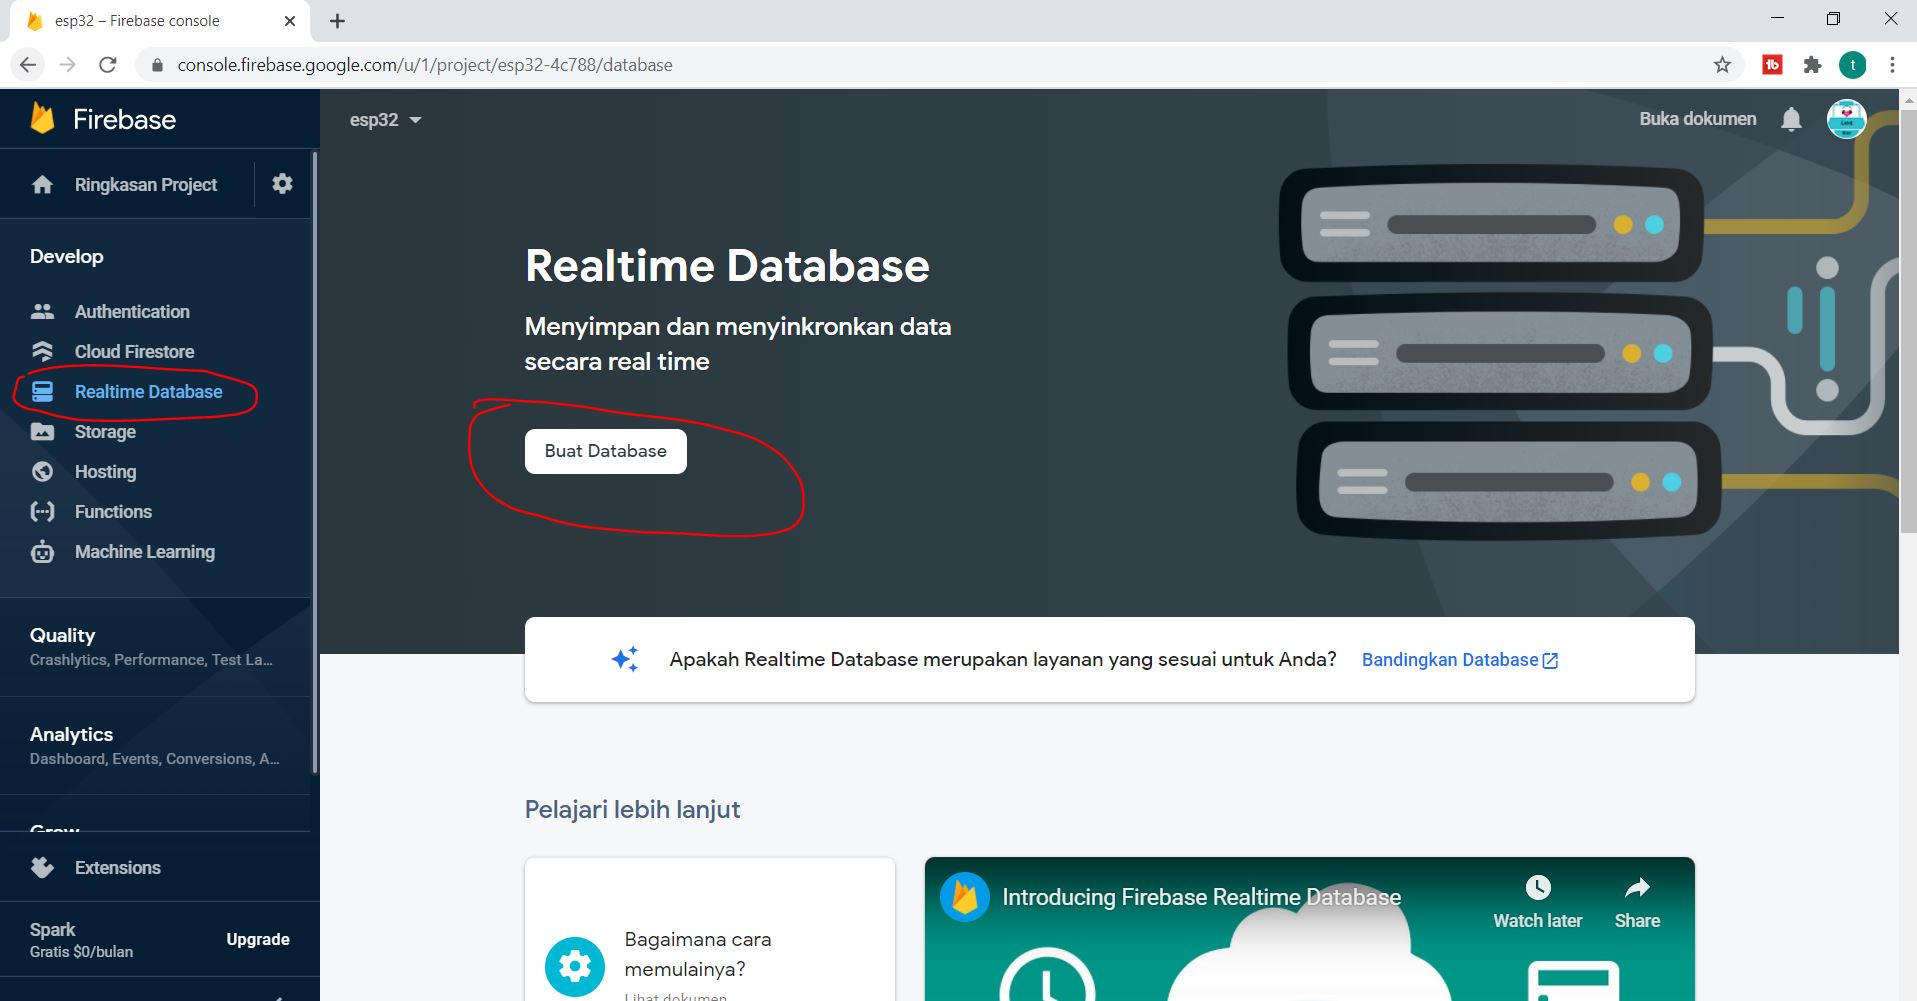Click the Functions brackets icon
Screen dimensions: 1917x1001
[42, 511]
